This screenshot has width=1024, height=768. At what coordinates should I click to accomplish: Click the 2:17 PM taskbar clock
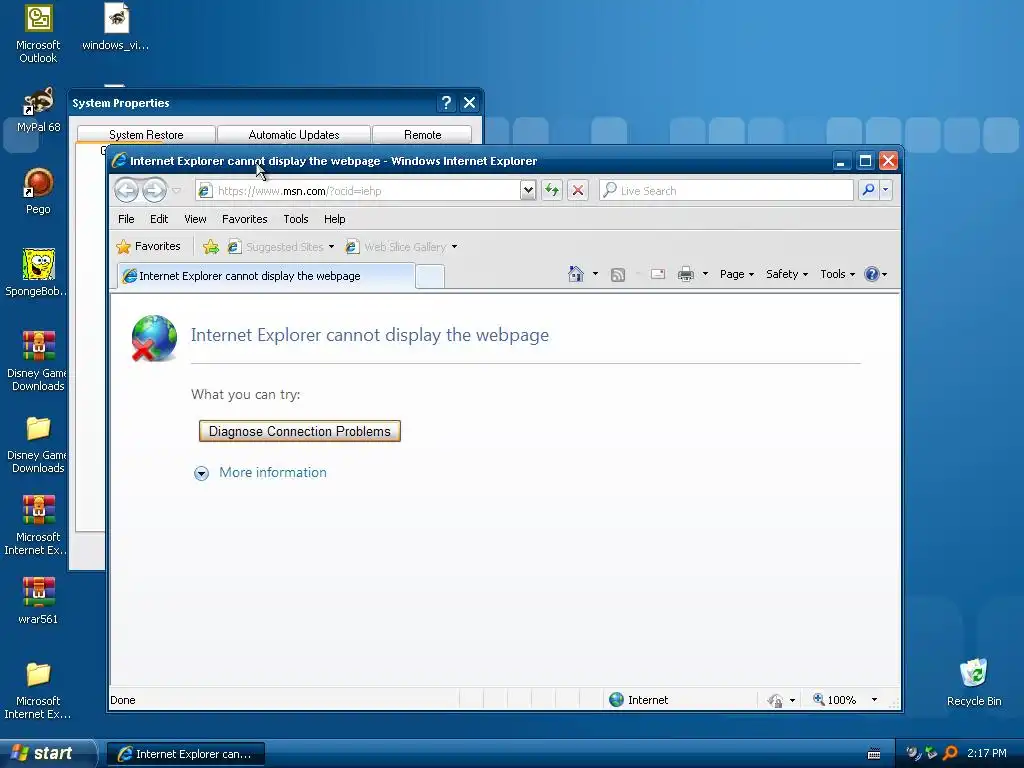[x=987, y=753]
